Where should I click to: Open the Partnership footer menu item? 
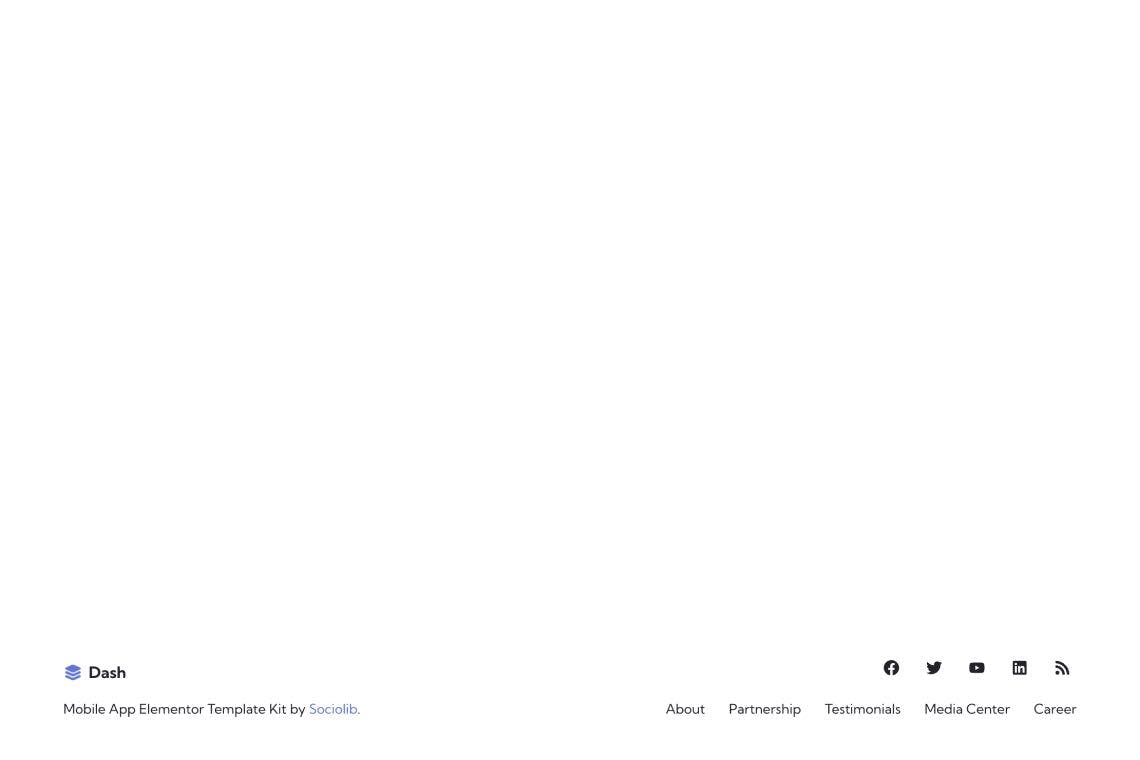764,709
